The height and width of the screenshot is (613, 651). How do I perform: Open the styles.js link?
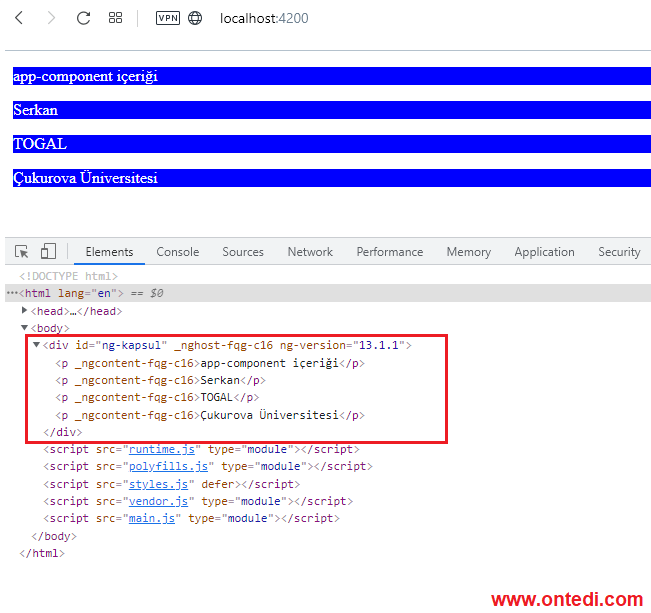click(x=158, y=484)
